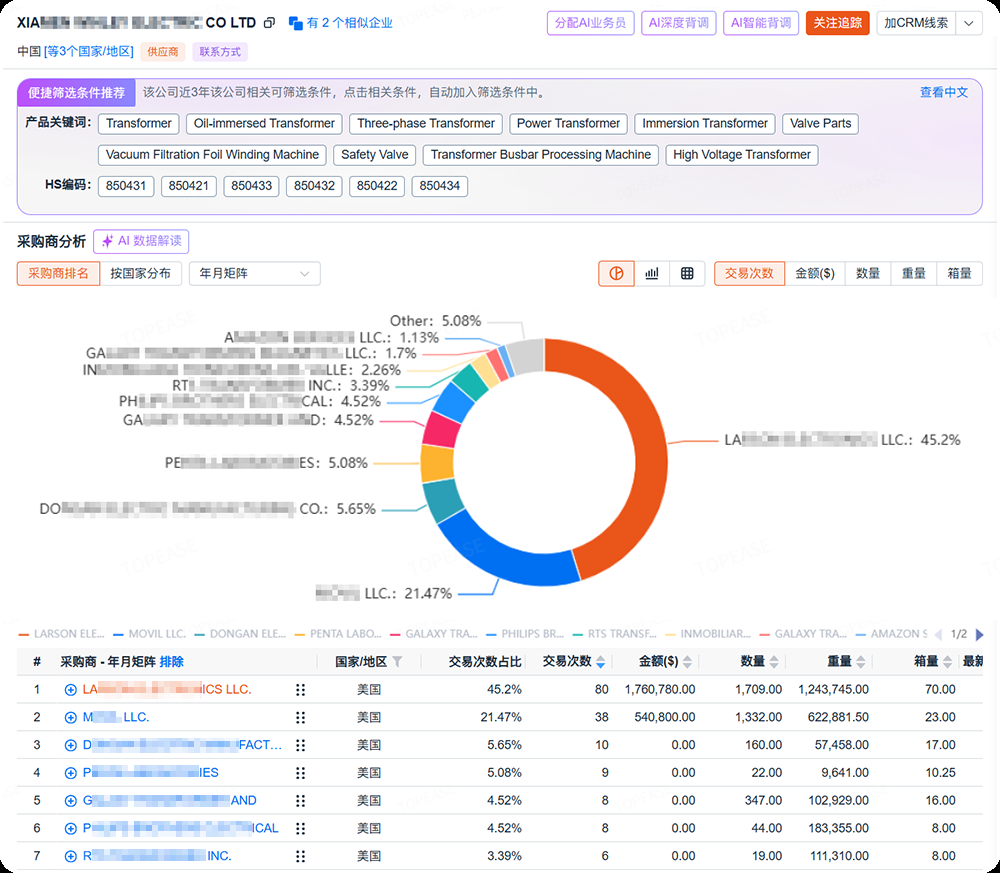Viewport: 1000px width, 873px height.
Task: Add HS code 850434 filter
Action: click(x=440, y=186)
